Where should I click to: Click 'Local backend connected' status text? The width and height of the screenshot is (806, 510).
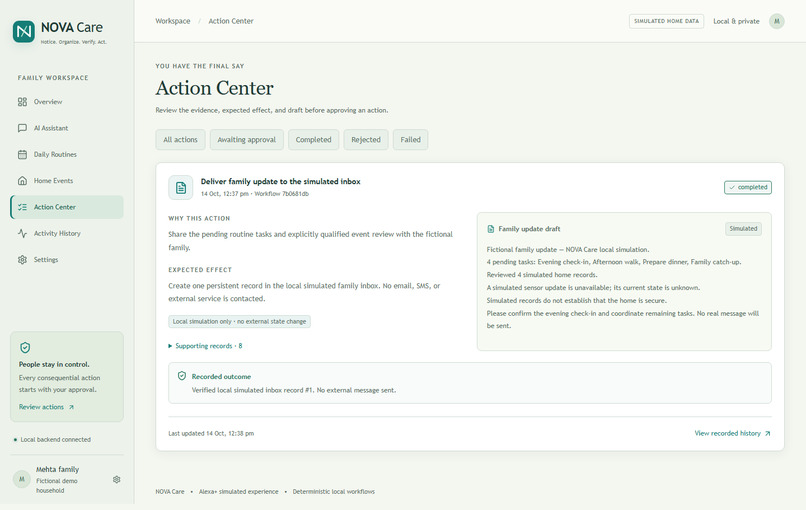pos(56,440)
